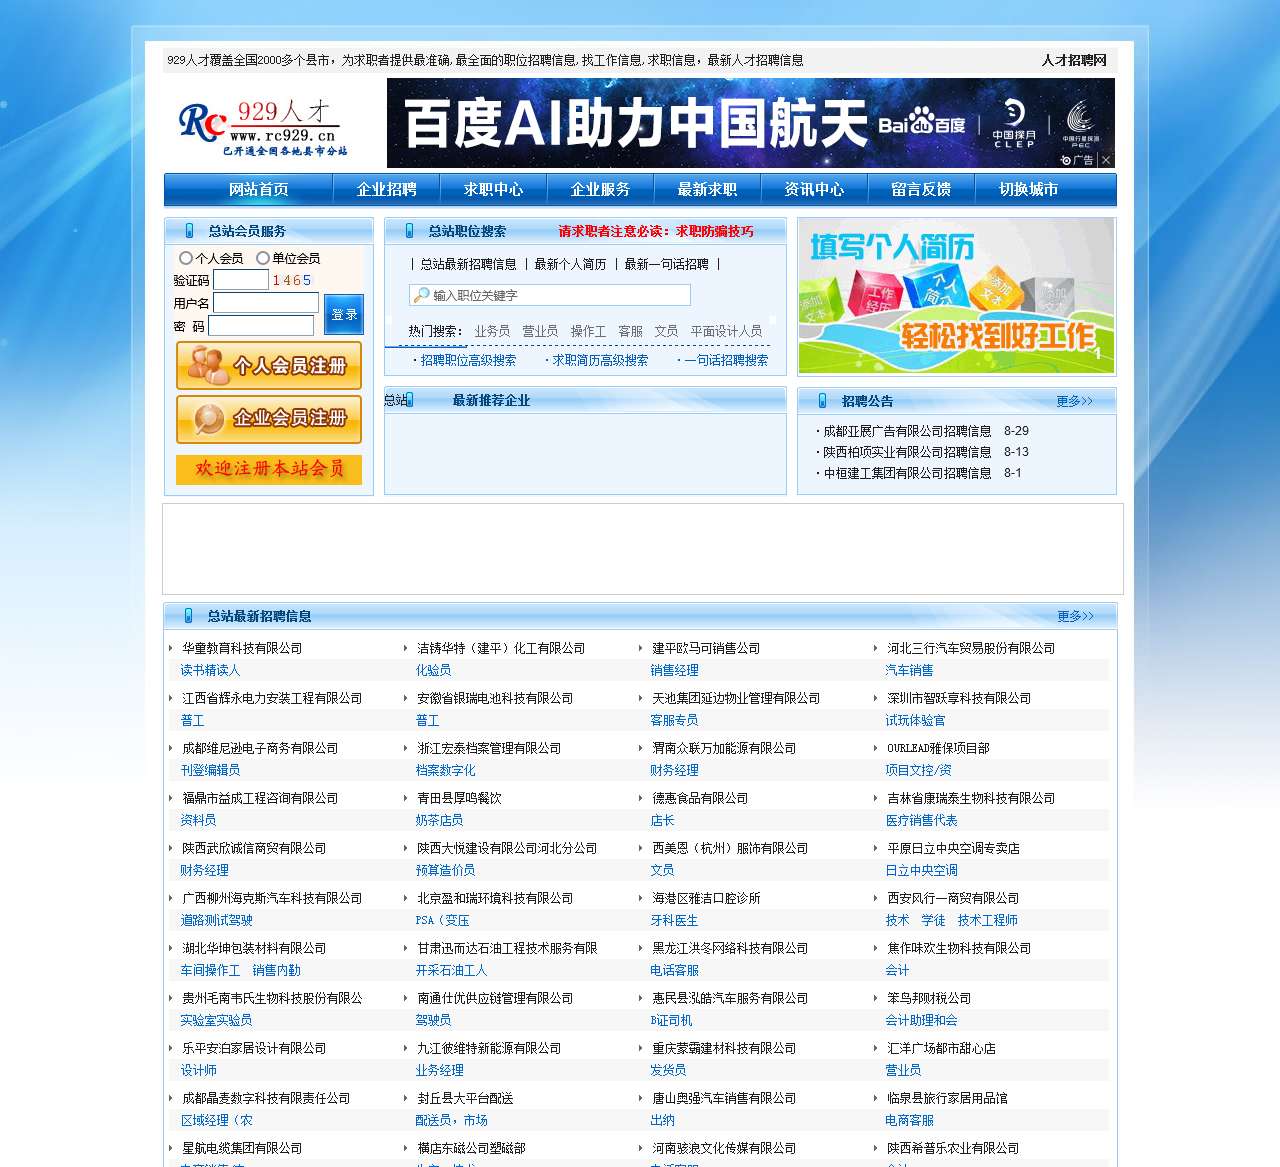Click the 929人才 RC site logo
This screenshot has height=1167, width=1280.
264,128
